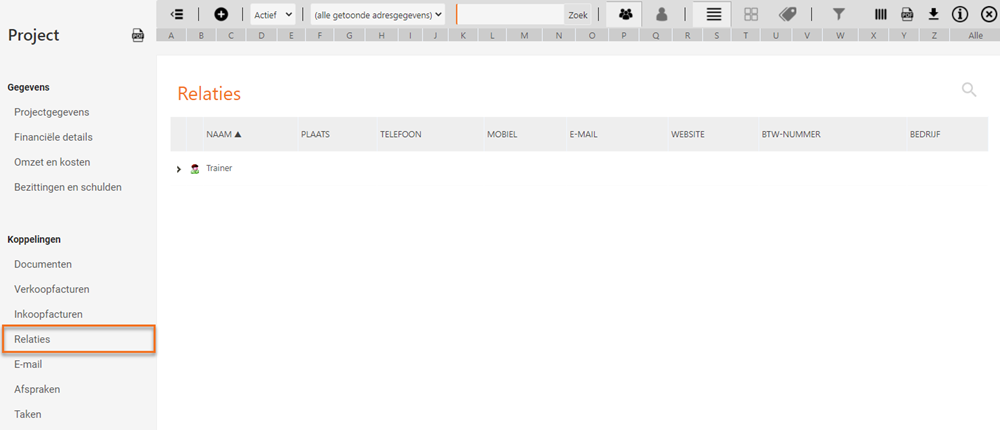Filter by letter K
Image resolution: width=1000 pixels, height=430 pixels.
coord(463,36)
